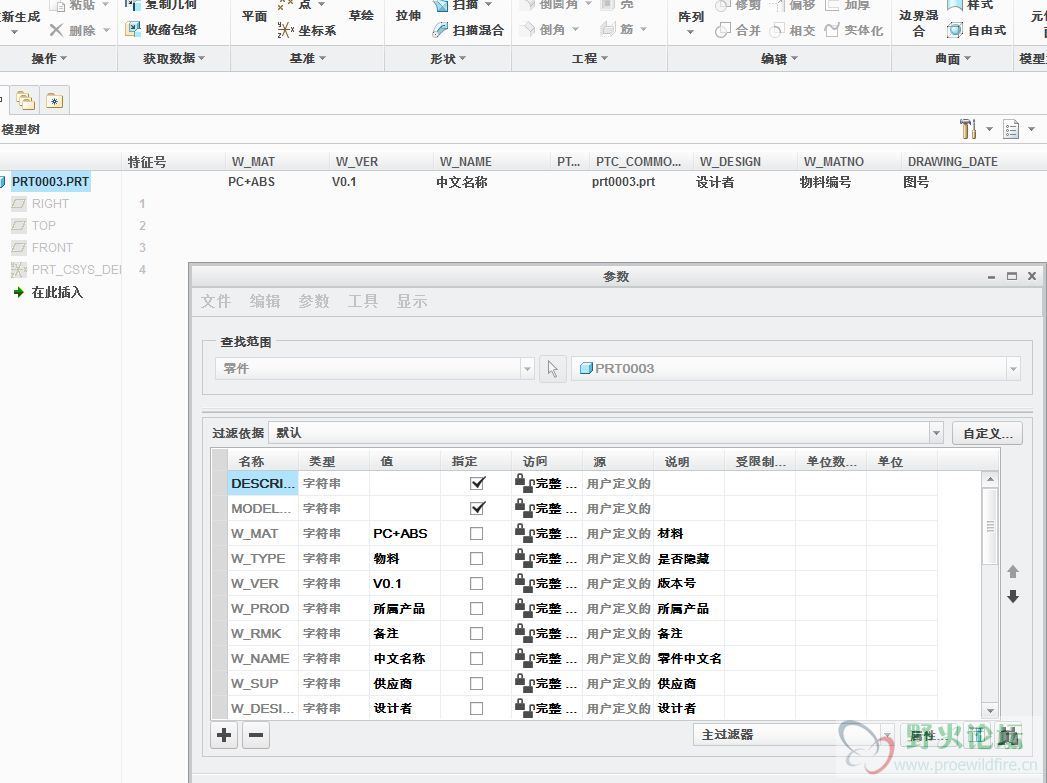The image size is (1047, 783).
Task: Select the RIGHT datum plane
Action: 40,204
